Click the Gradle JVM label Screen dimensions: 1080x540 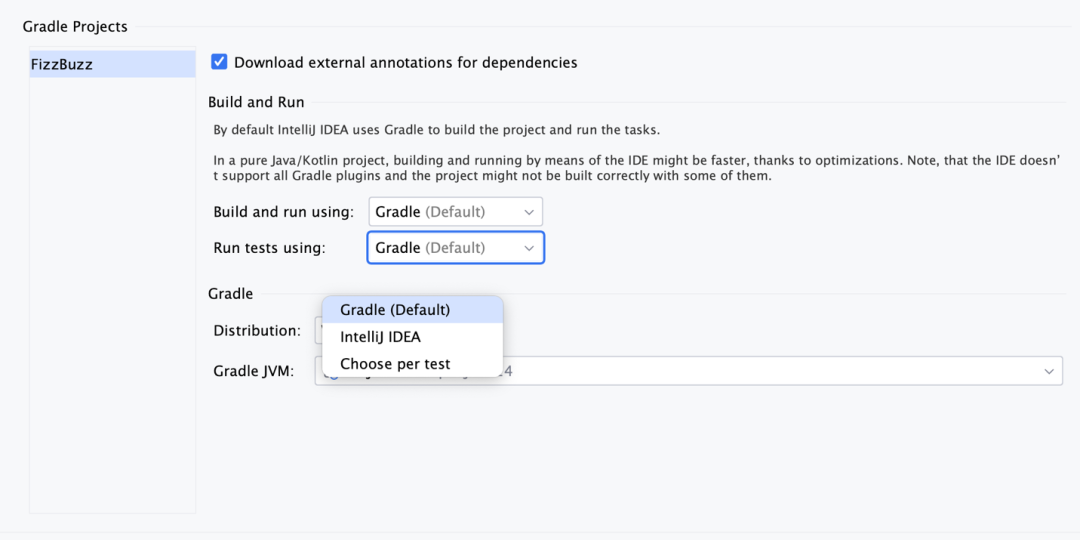254,371
